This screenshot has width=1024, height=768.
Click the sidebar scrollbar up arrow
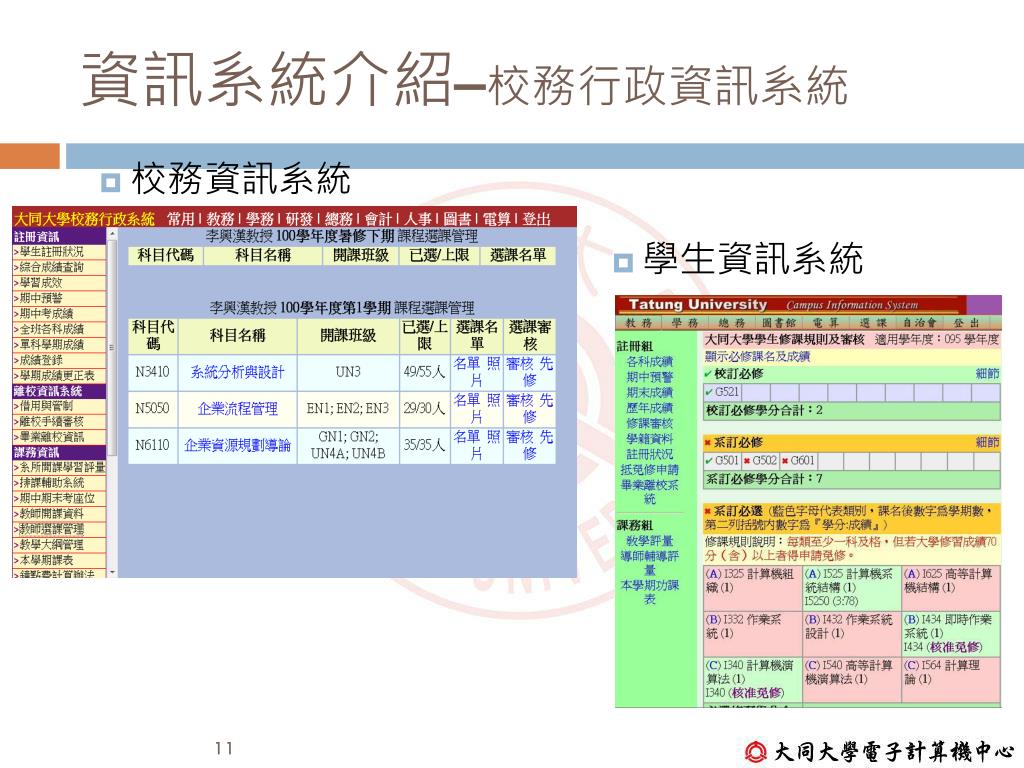[x=112, y=233]
